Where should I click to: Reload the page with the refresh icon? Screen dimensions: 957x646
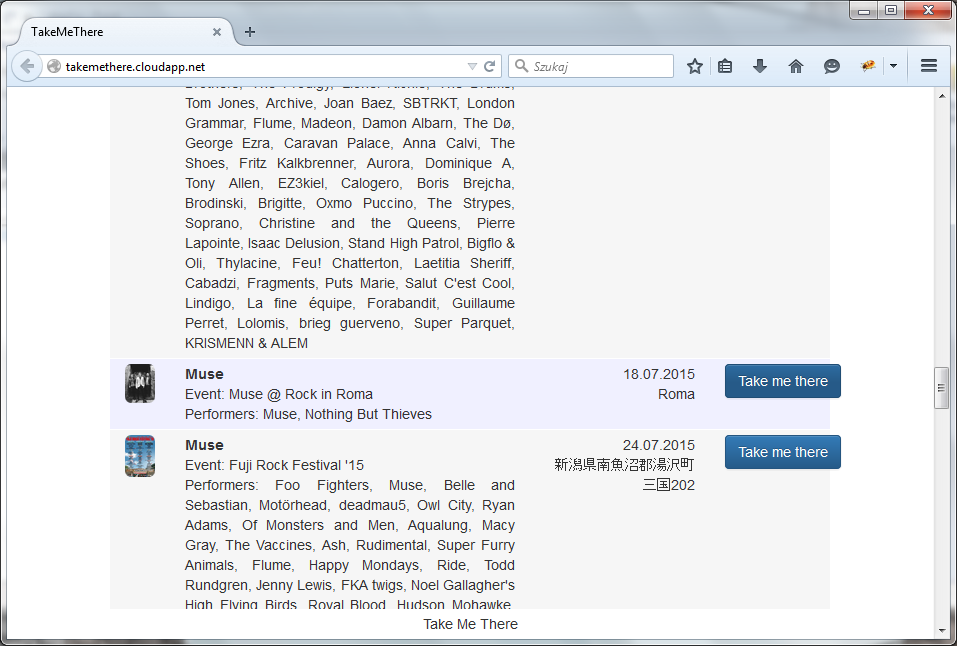click(x=489, y=66)
